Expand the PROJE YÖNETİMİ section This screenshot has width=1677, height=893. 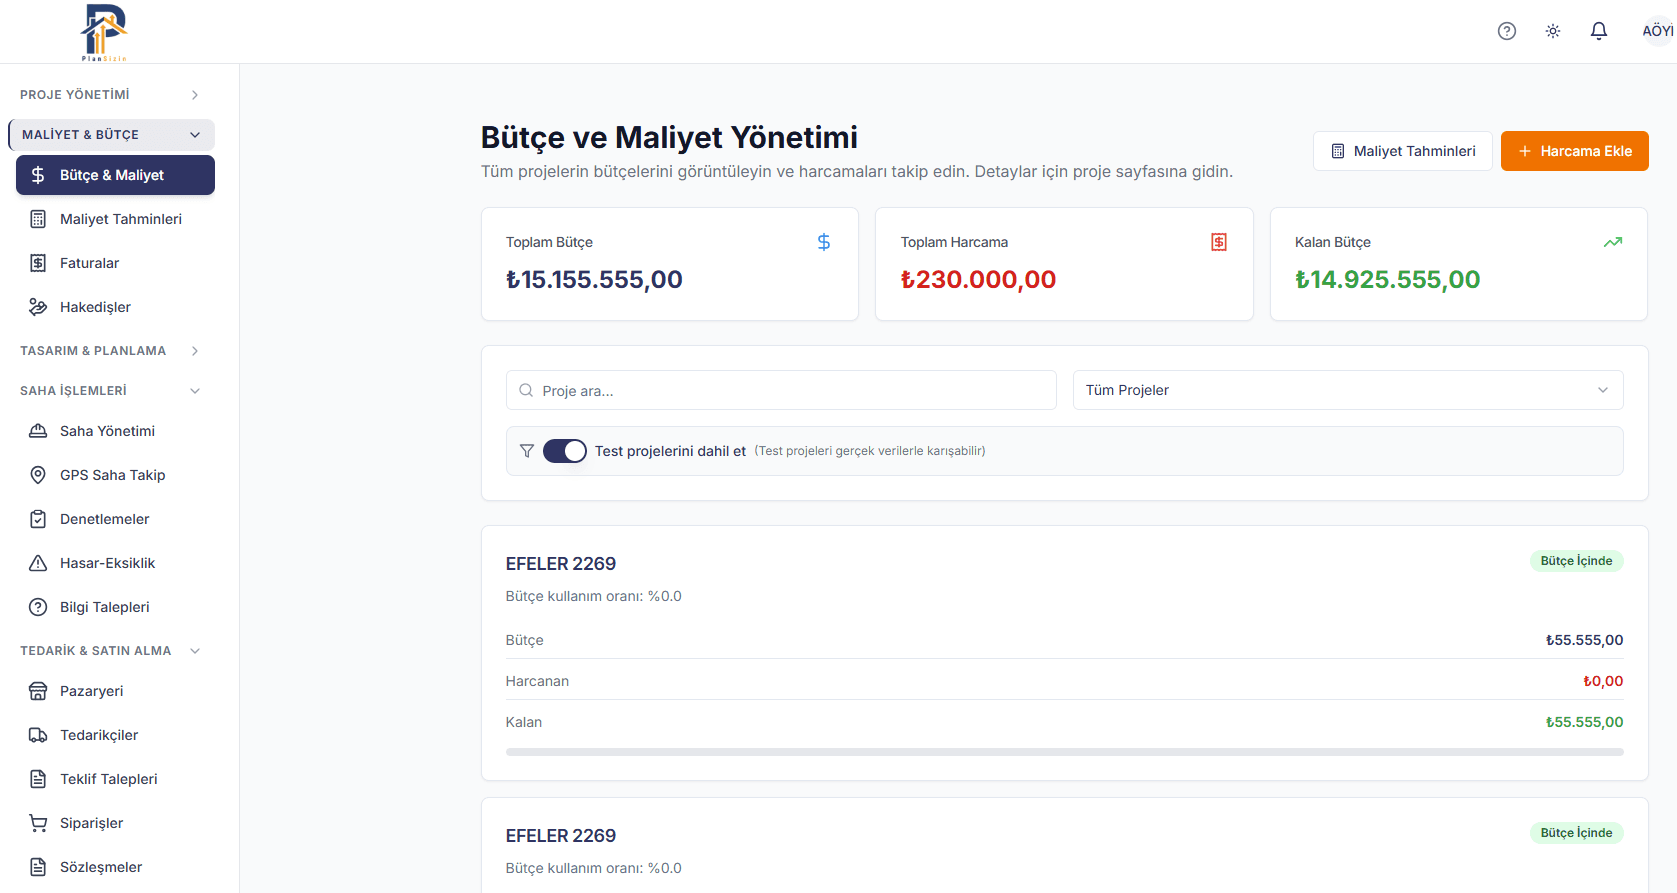point(111,95)
